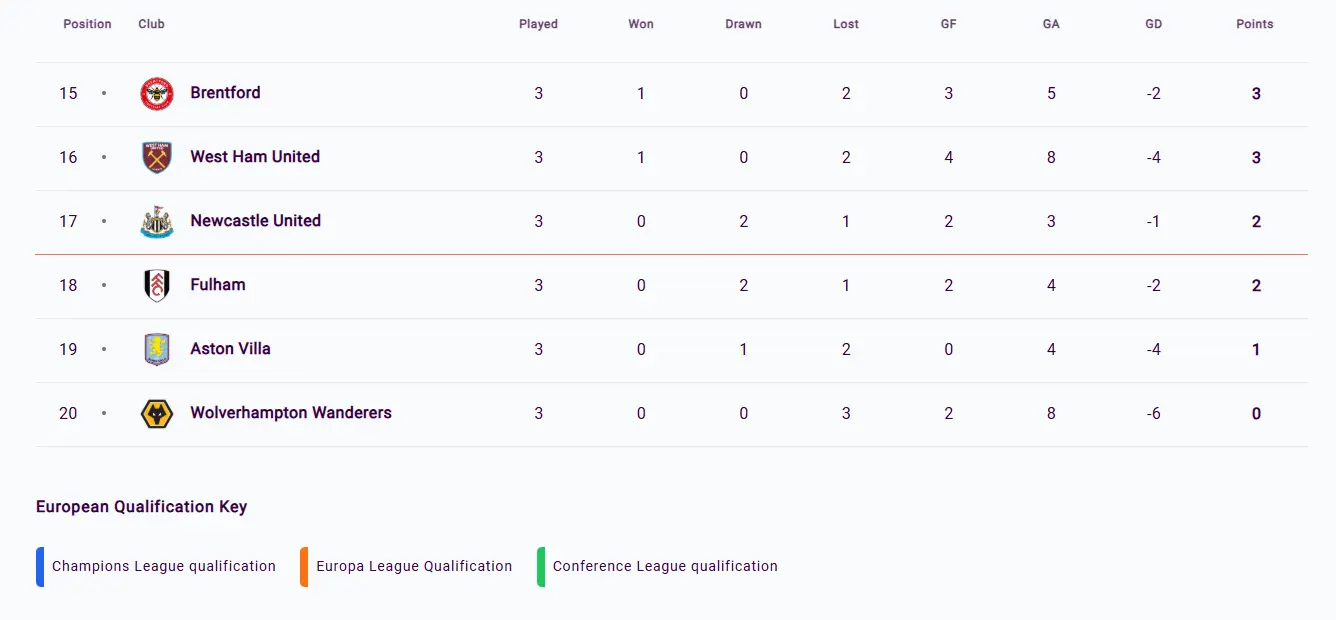
Task: Click the green Conference League qualification bar
Action: coord(543,566)
